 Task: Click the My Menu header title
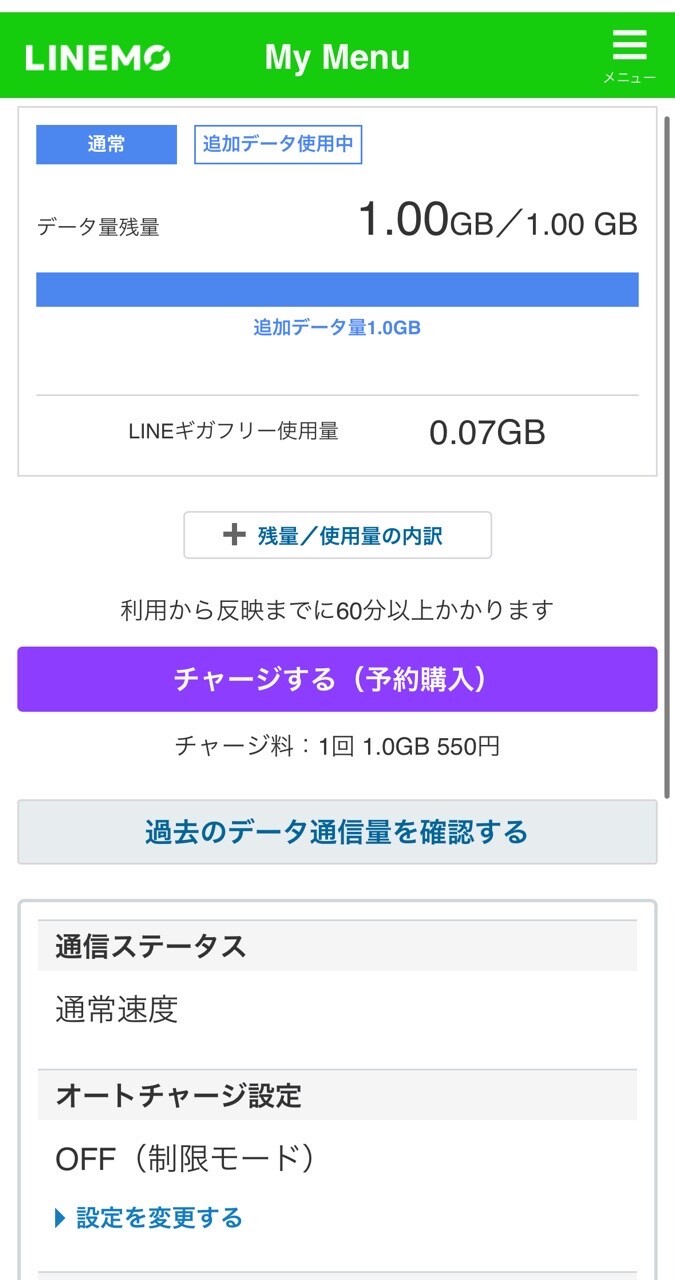click(x=337, y=57)
